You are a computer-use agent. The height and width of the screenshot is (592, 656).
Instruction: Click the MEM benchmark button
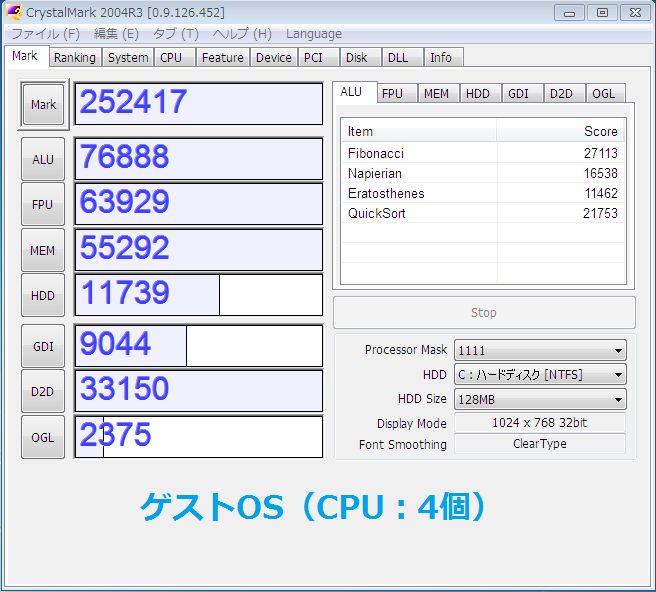click(x=43, y=250)
